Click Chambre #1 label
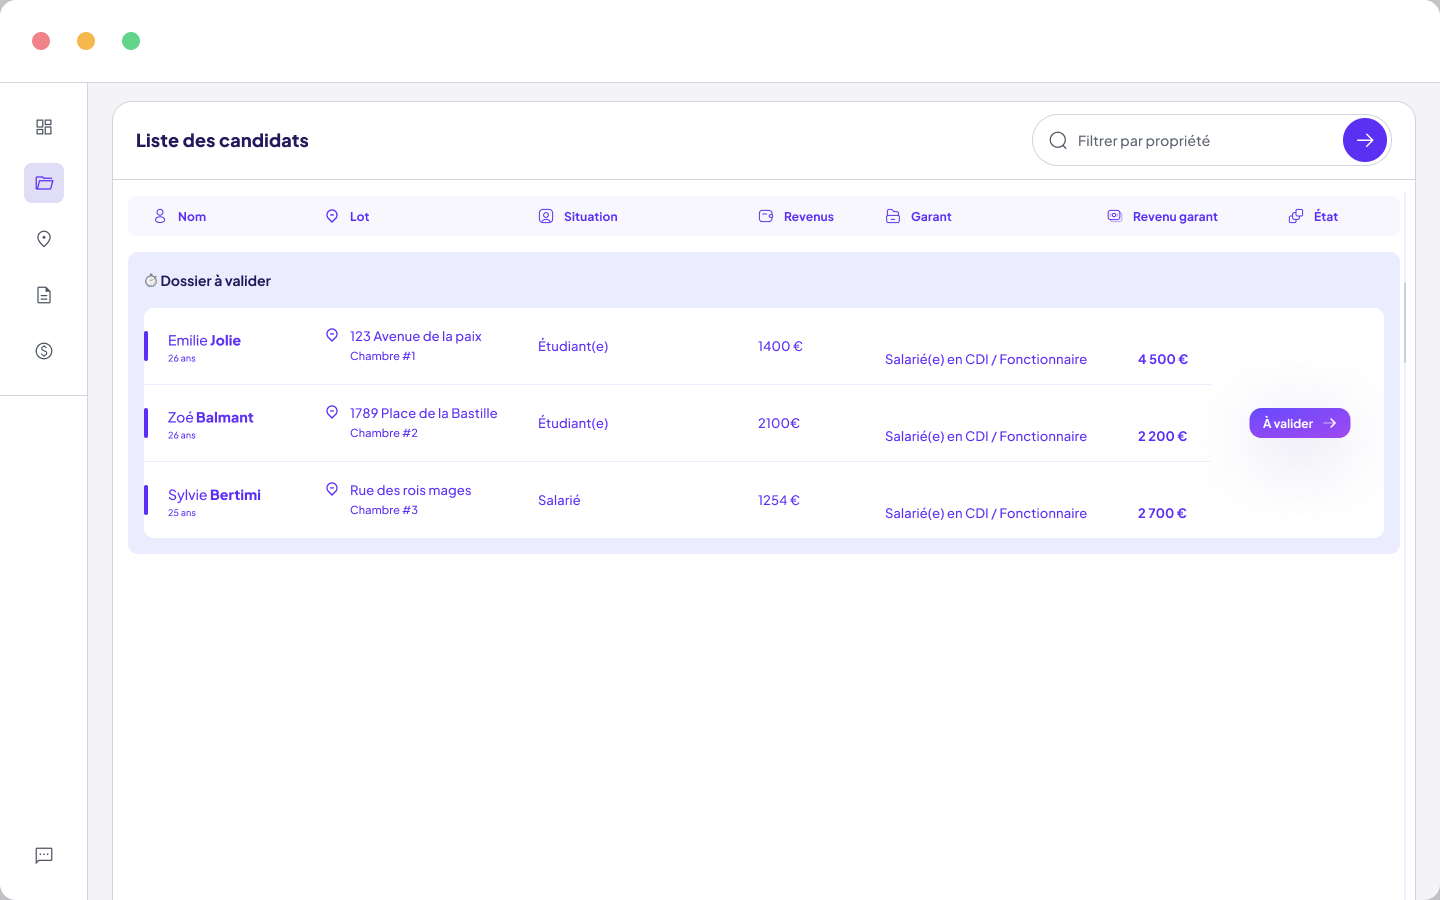The width and height of the screenshot is (1440, 900). (383, 357)
